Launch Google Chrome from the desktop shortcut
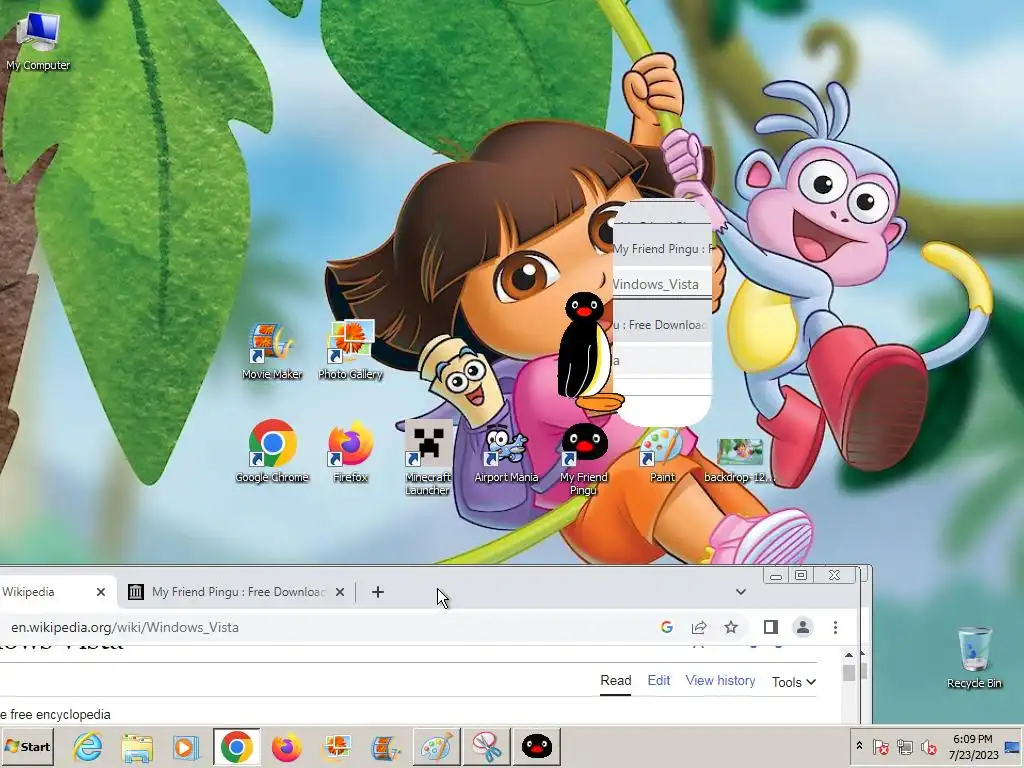The height and width of the screenshot is (768, 1024). [x=272, y=452]
